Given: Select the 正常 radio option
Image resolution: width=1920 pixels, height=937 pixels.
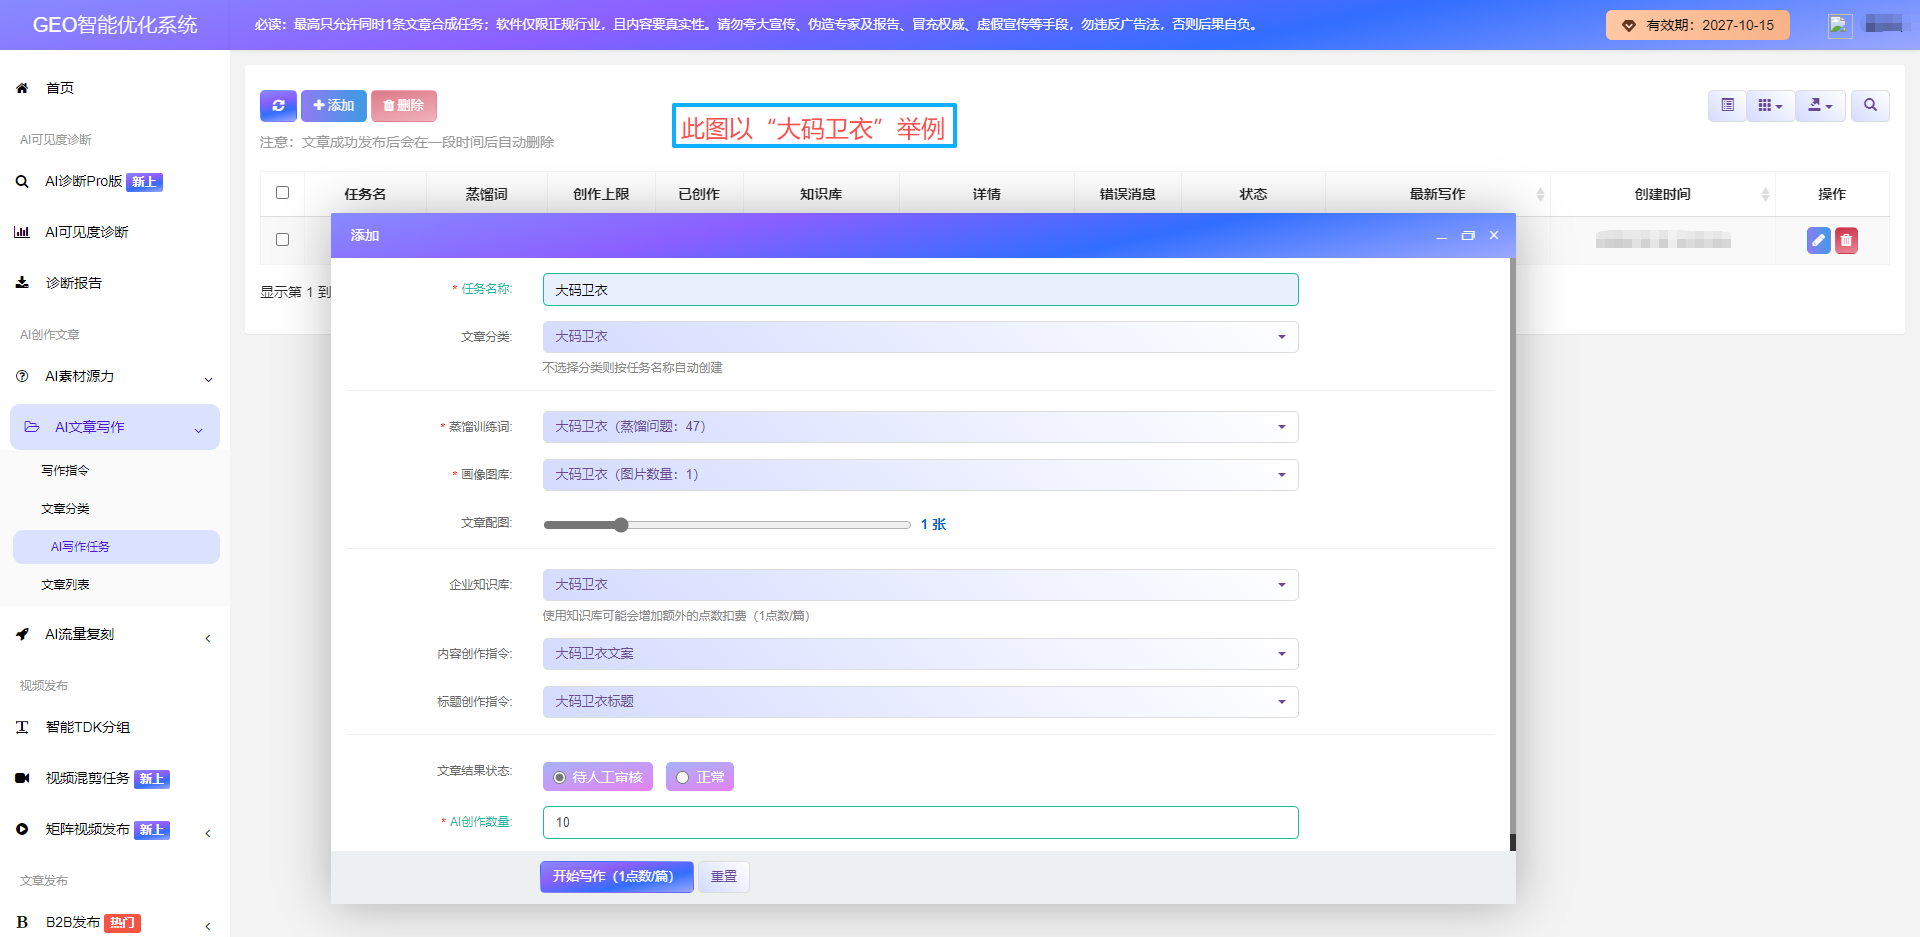Looking at the screenshot, I should click(700, 777).
